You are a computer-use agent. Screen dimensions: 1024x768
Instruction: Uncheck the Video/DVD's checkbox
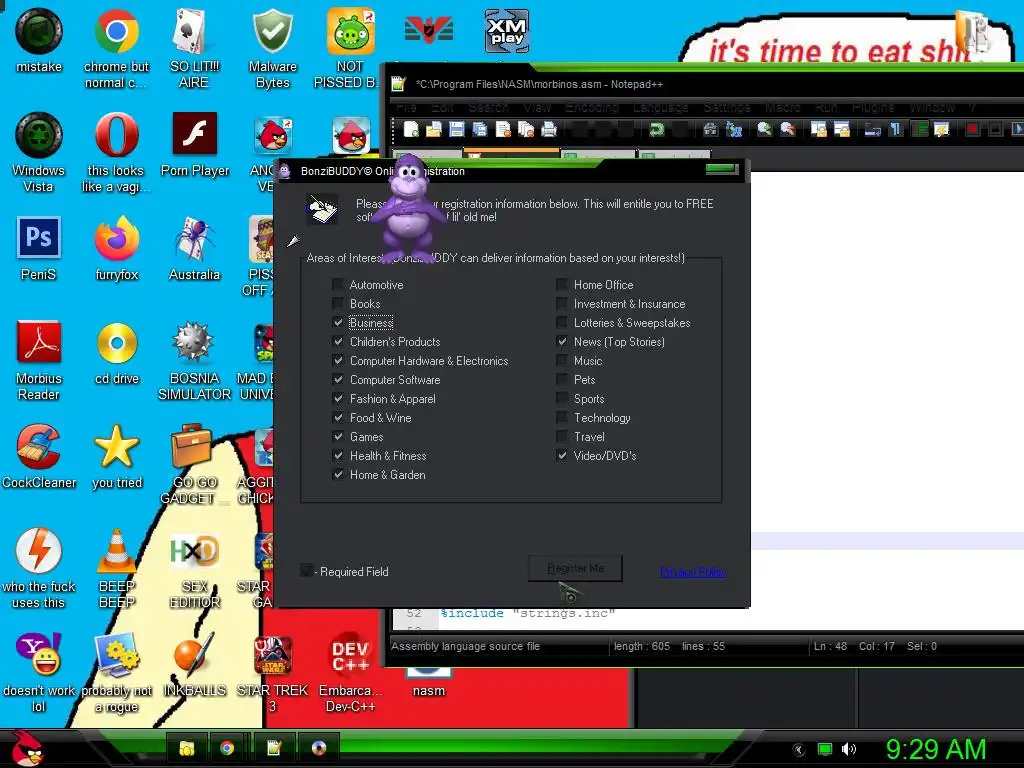click(562, 456)
